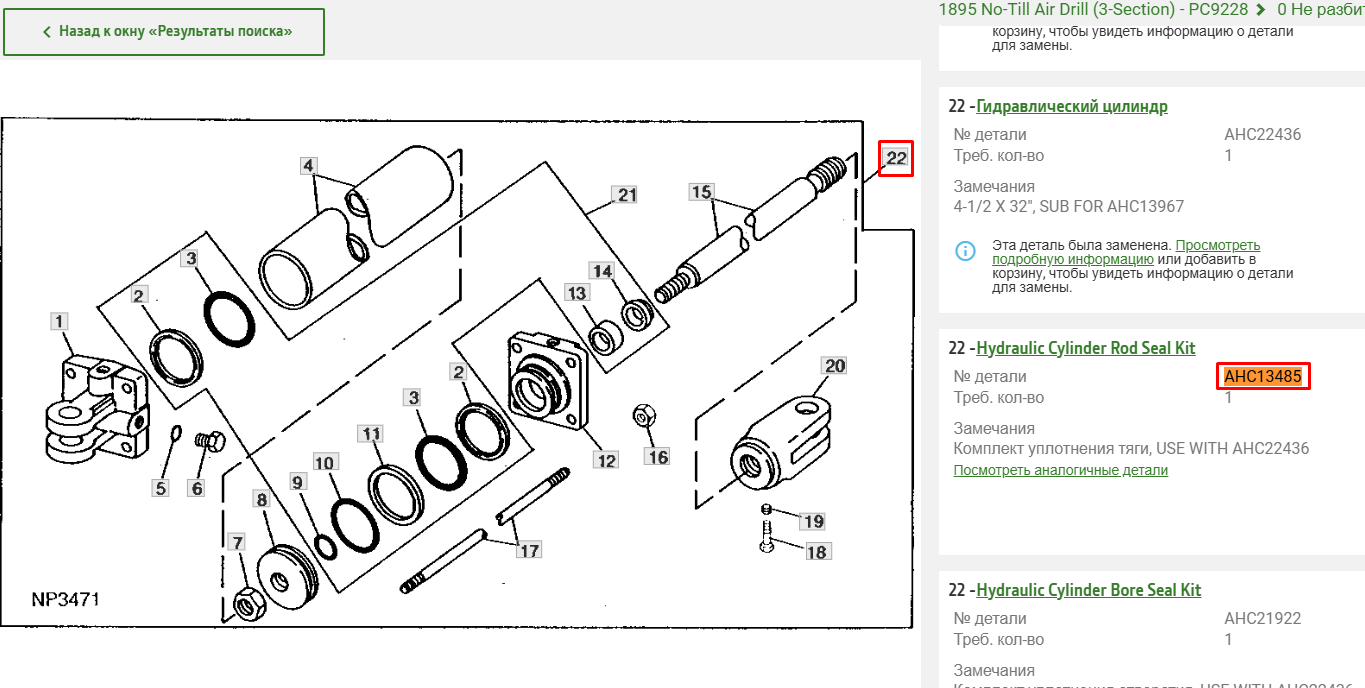Select callout 22 on the diagram
The height and width of the screenshot is (688, 1365).
click(896, 158)
